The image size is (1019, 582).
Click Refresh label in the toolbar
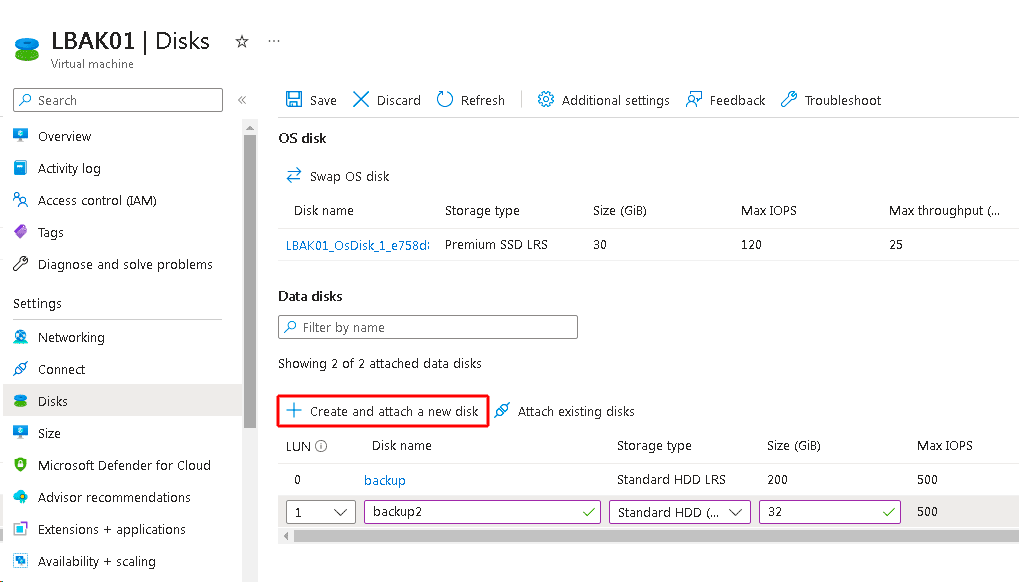point(482,100)
